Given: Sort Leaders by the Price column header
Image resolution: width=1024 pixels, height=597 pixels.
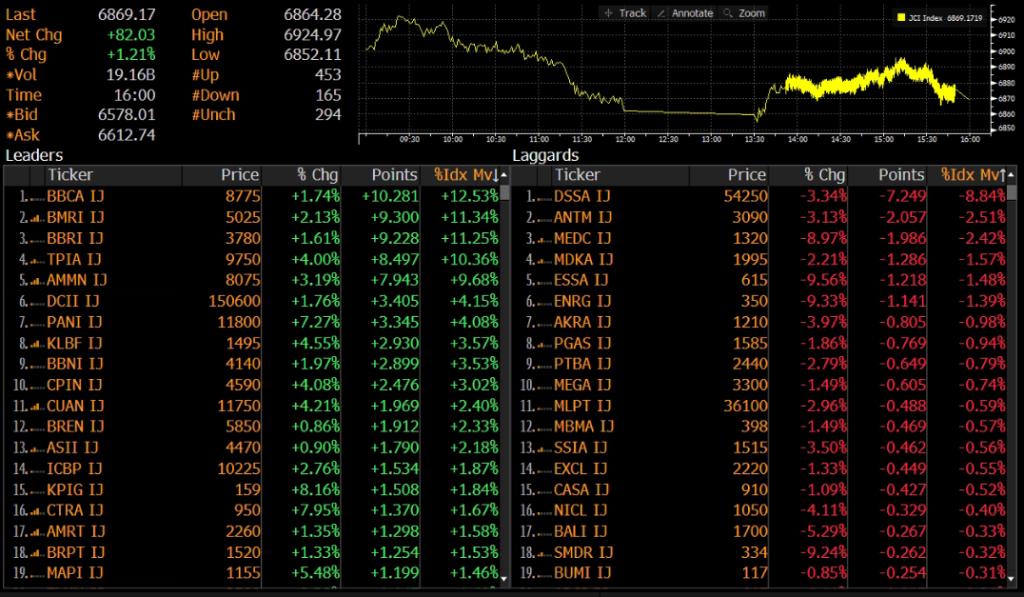Looking at the screenshot, I should (221, 175).
